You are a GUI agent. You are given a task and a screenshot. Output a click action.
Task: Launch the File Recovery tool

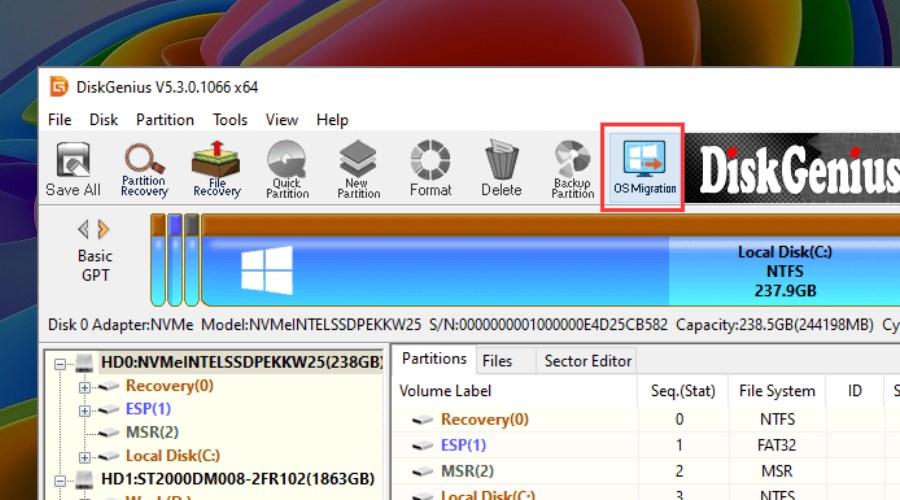216,169
